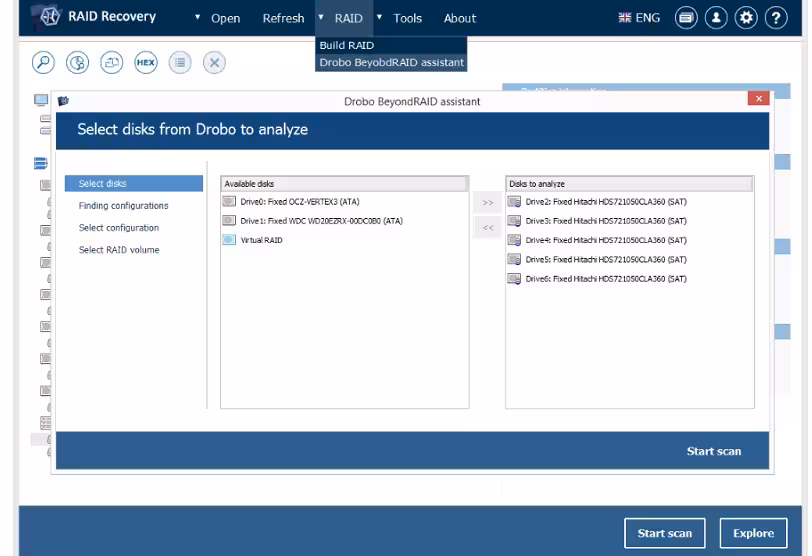Click the assistant dialog title icon
812x556 pixels.
pyautogui.click(x=64, y=101)
